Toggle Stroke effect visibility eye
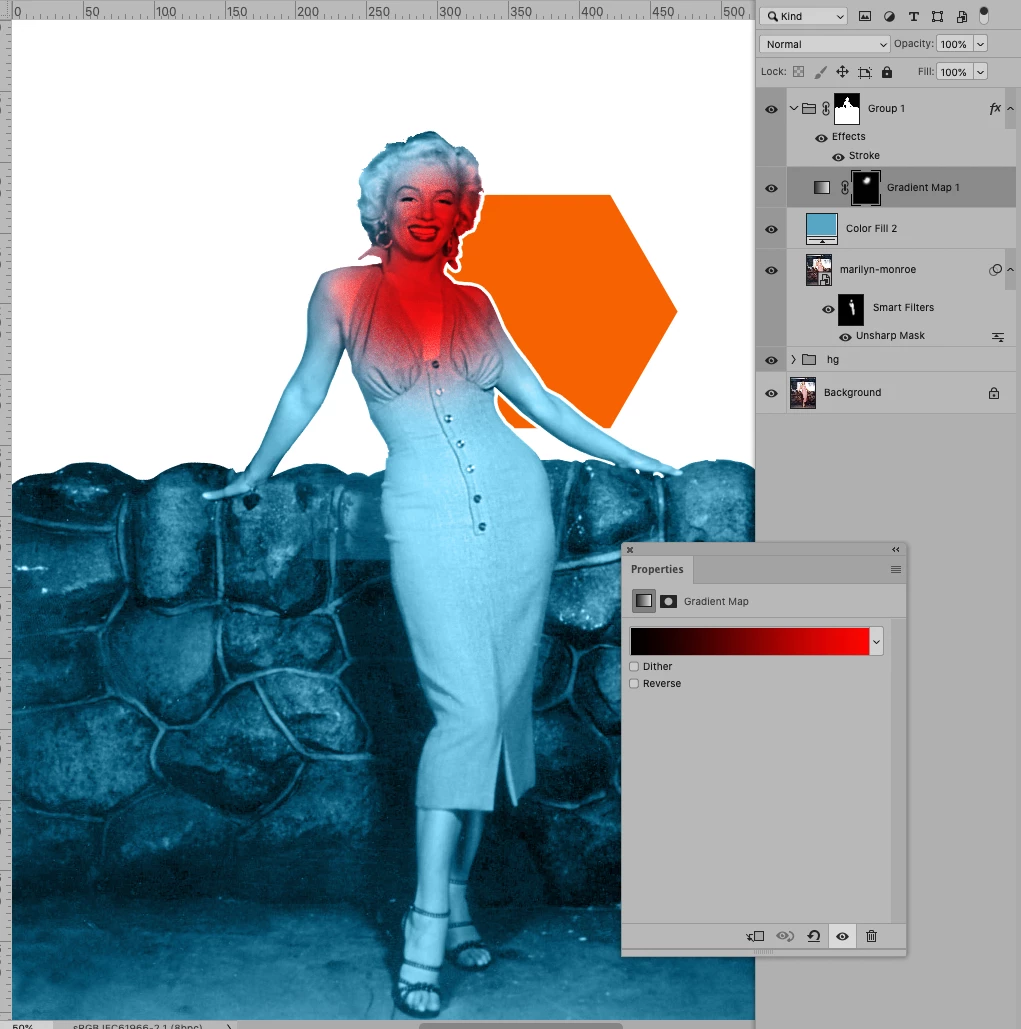Screen dimensions: 1021x1029 838,157
